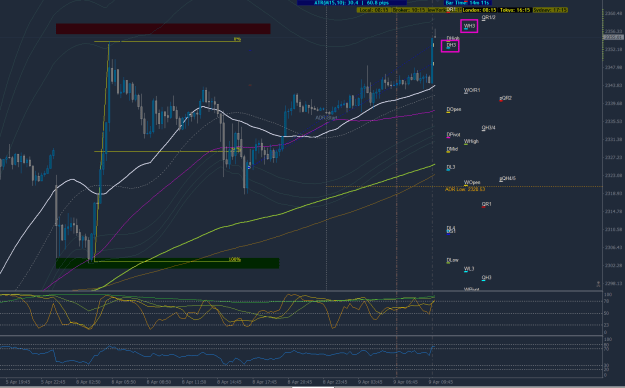
Task: Select the DOpen level label
Action: click(454, 109)
